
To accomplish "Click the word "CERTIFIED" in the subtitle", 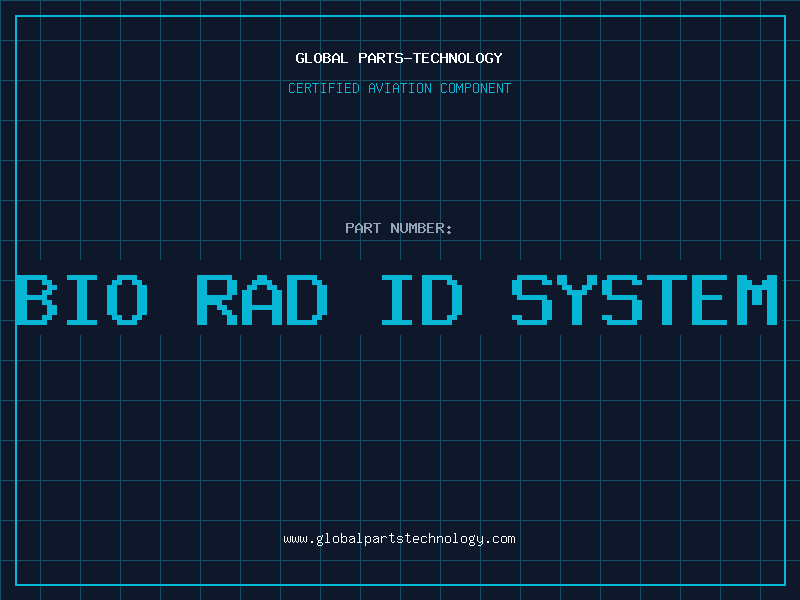I will 323,88.
